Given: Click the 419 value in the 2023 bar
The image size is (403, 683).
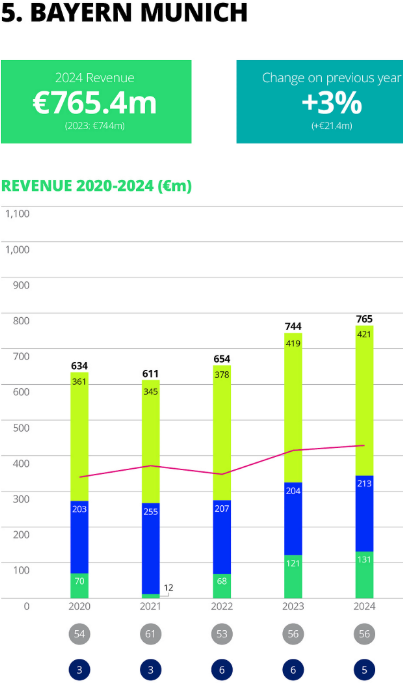Looking at the screenshot, I should pyautogui.click(x=293, y=343).
